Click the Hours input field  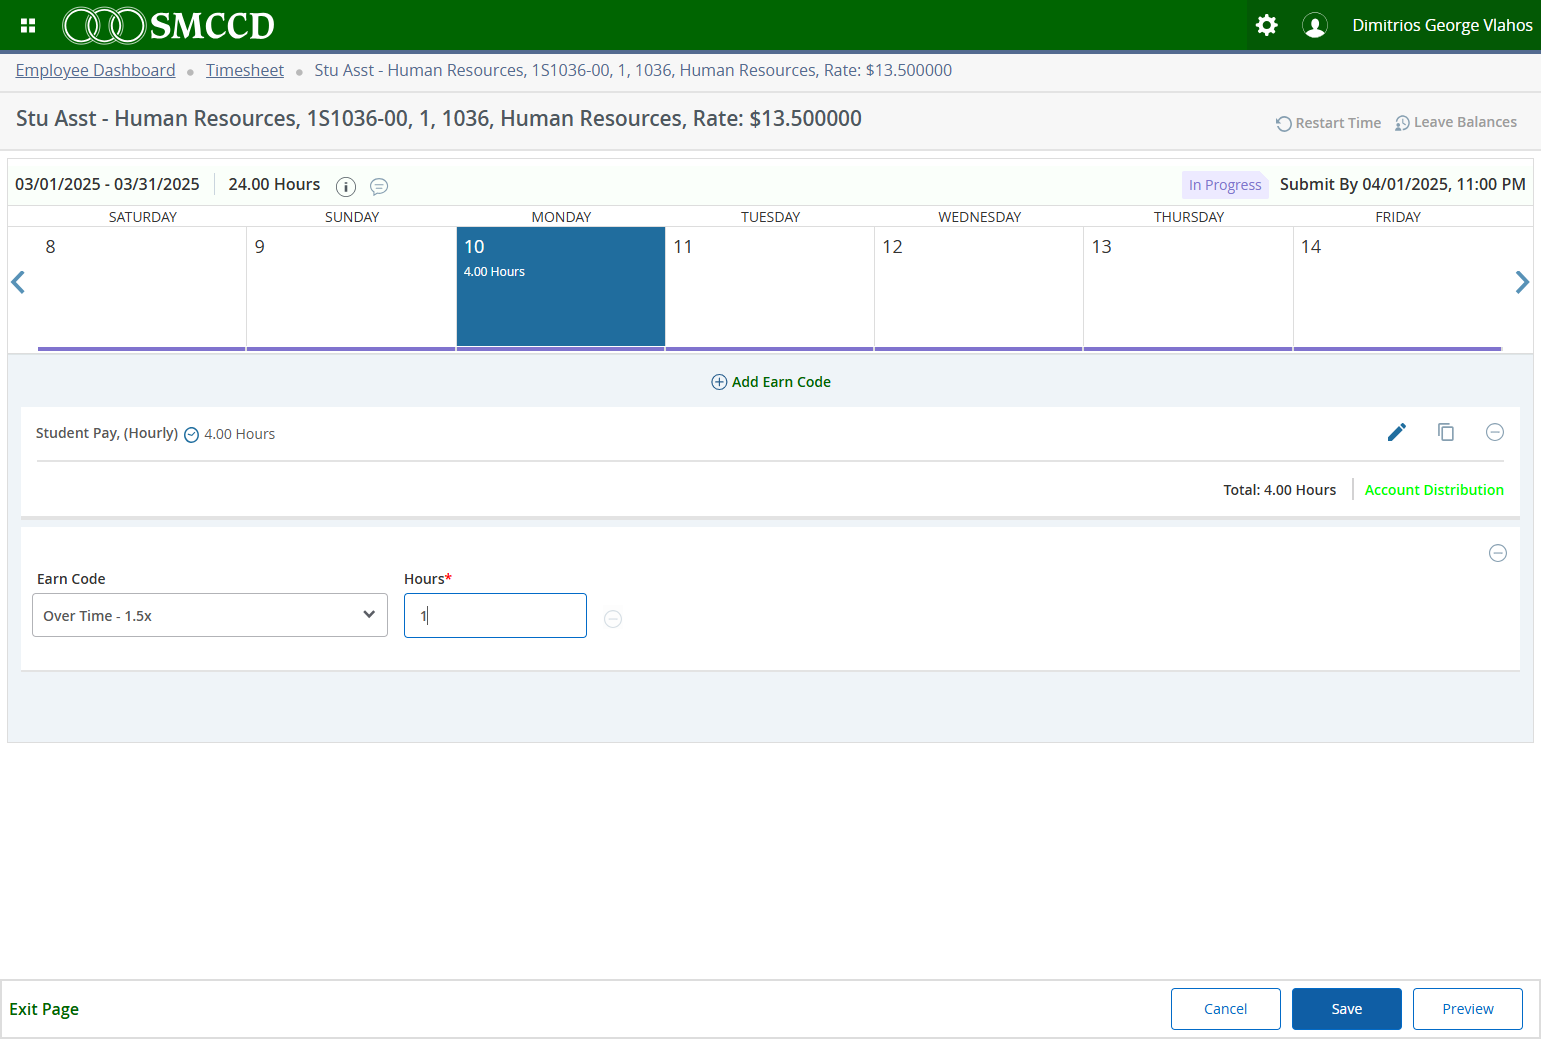tap(495, 615)
